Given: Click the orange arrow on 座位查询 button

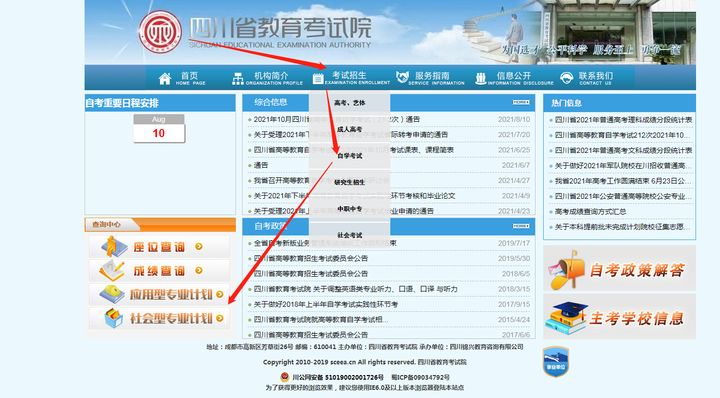Looking at the screenshot, I should pos(199,247).
